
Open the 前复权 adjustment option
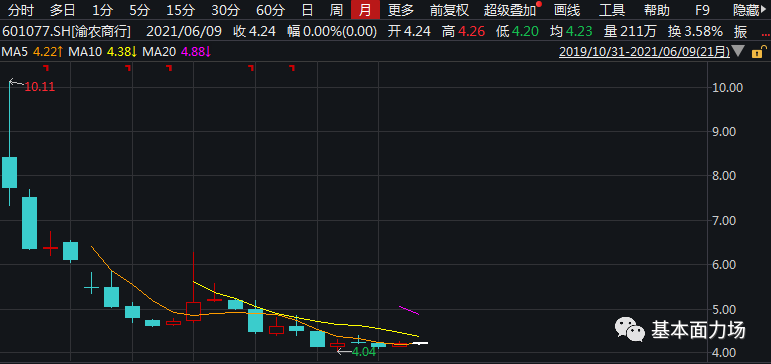(449, 9)
